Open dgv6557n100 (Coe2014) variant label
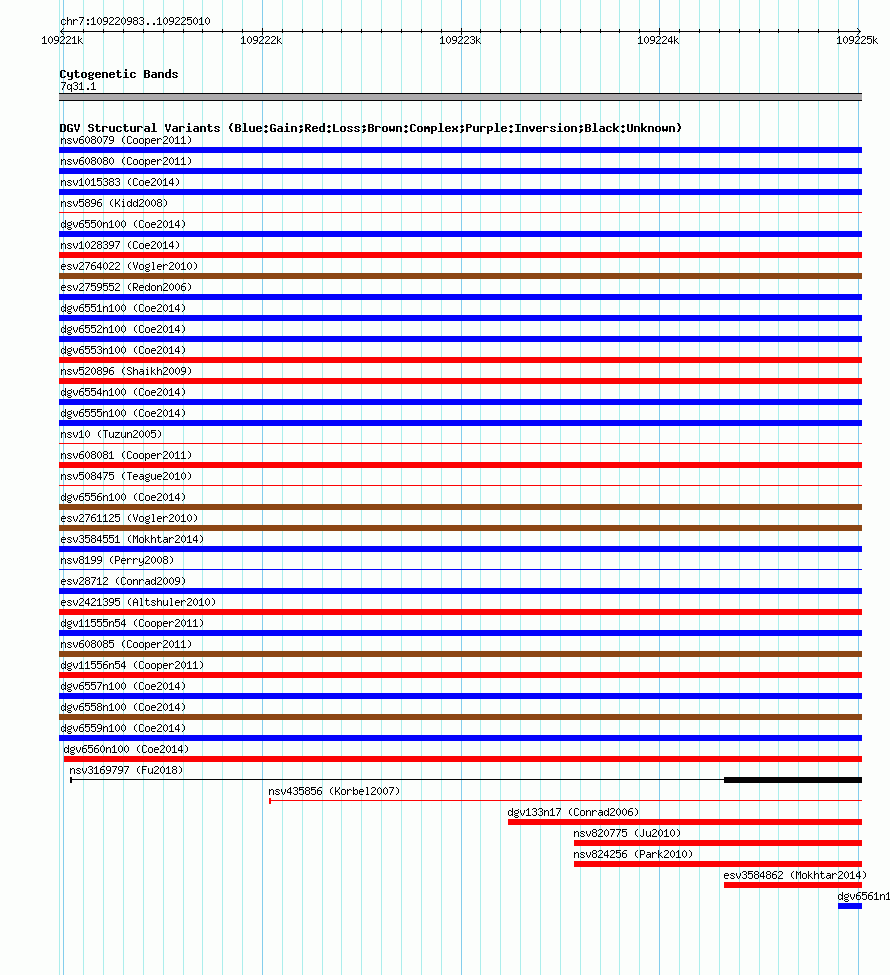890x975 pixels. coord(123,686)
